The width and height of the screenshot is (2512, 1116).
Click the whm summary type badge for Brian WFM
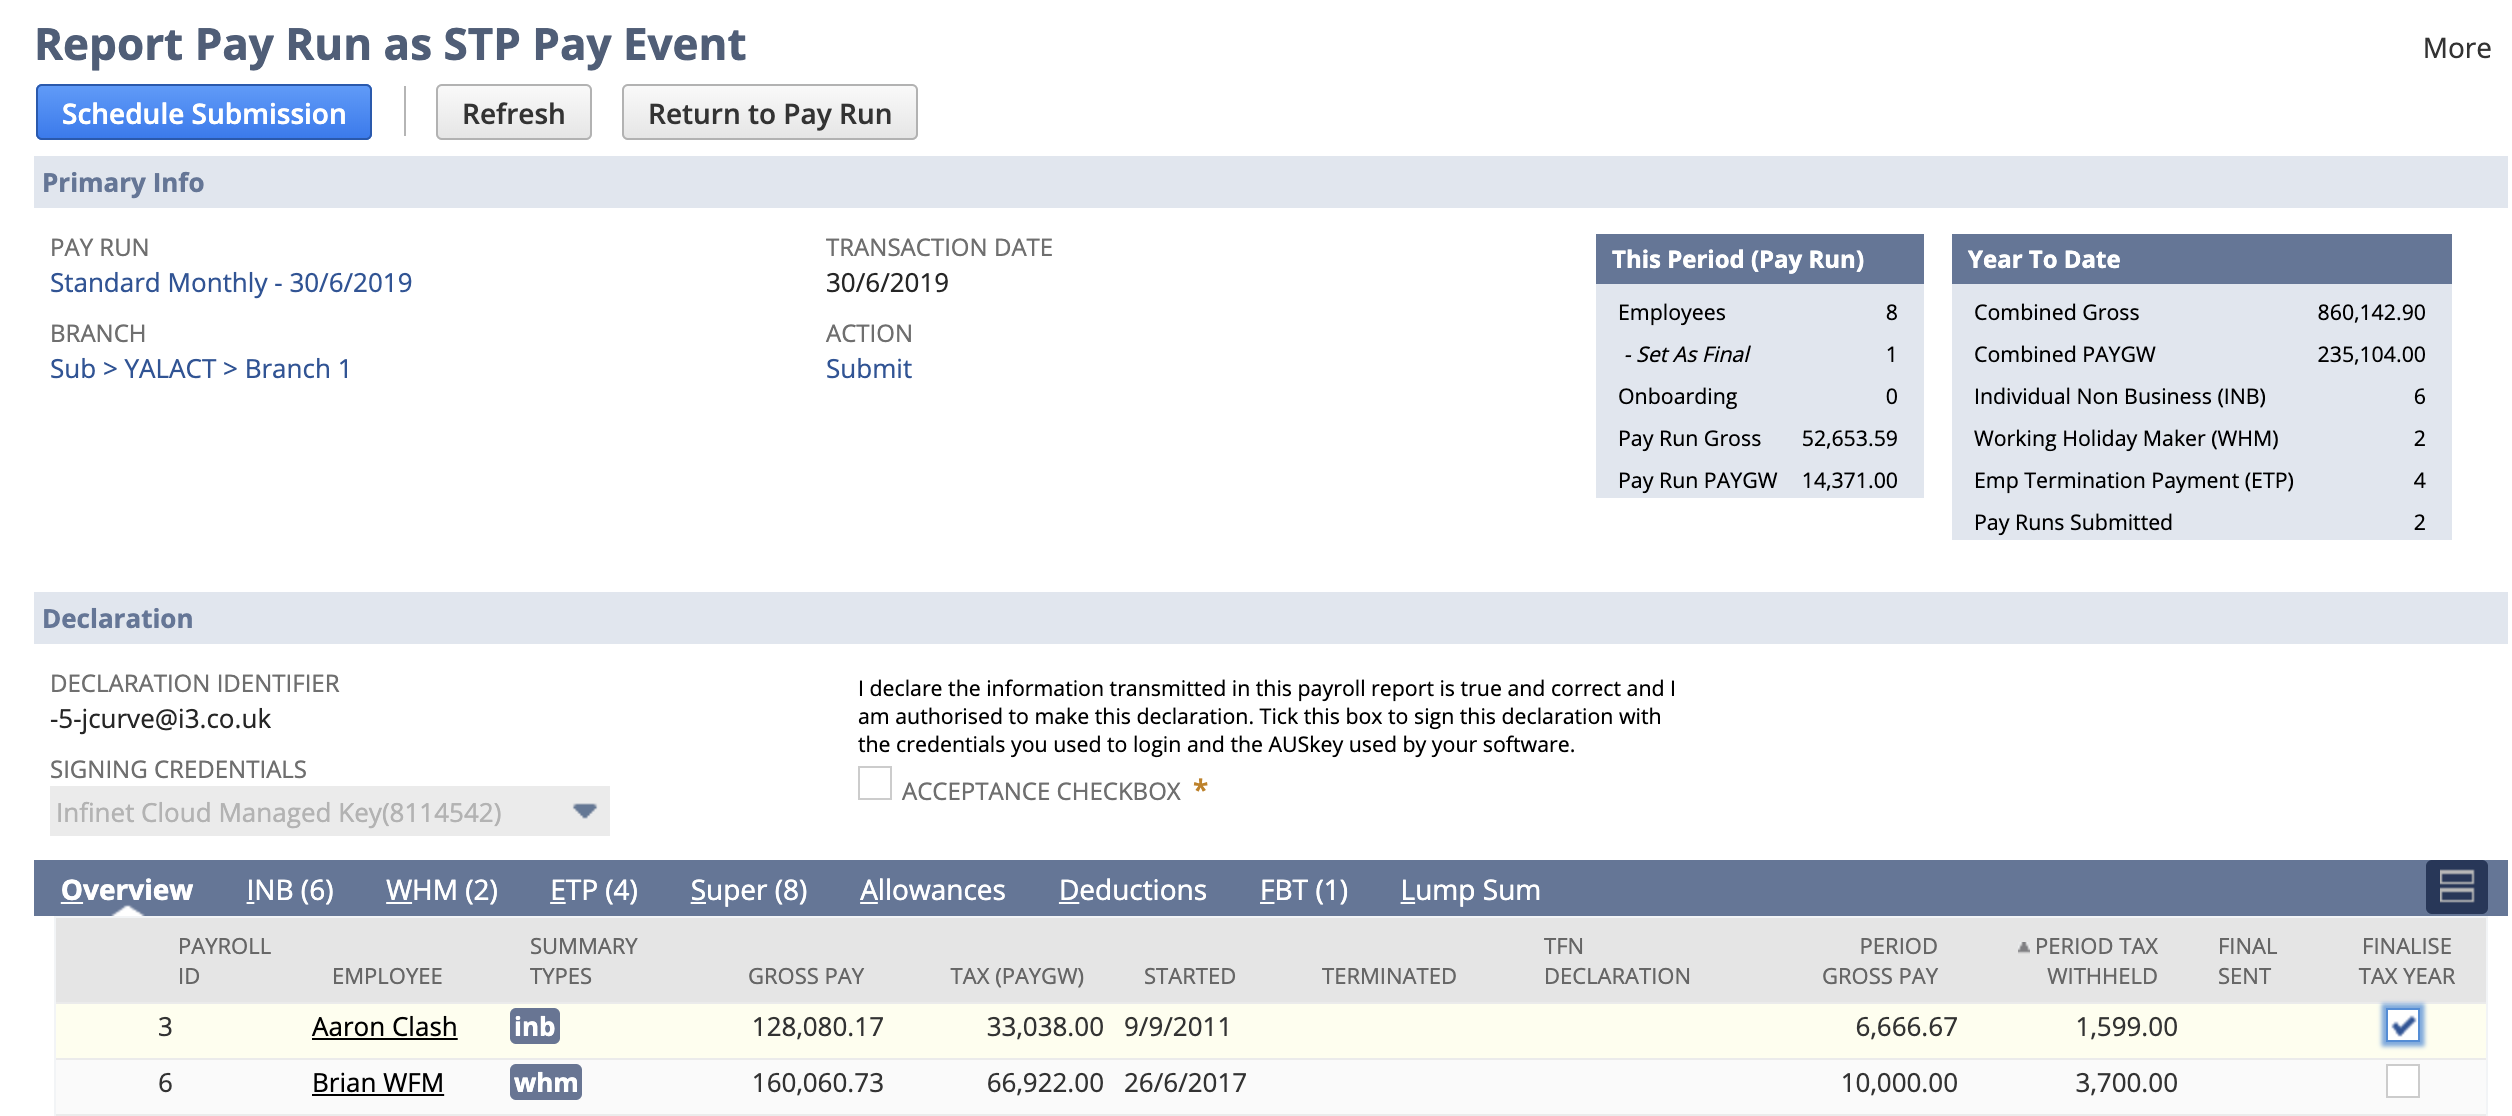pos(545,1082)
